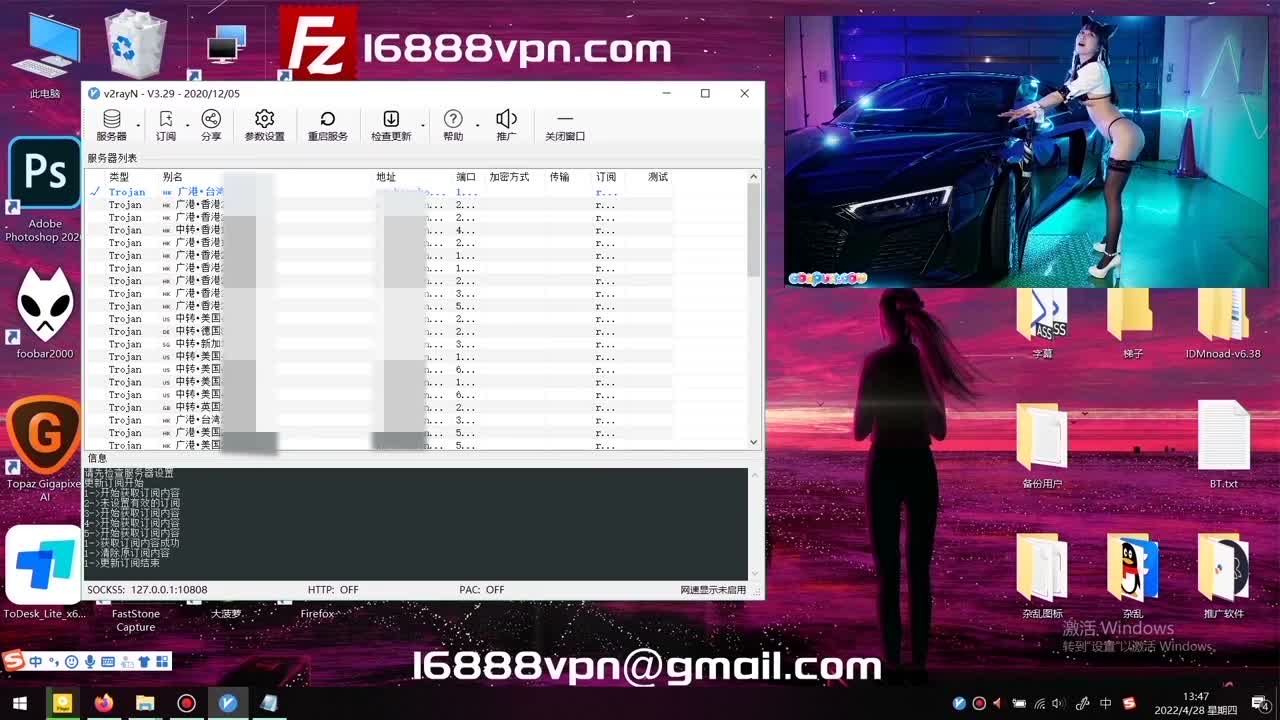Viewport: 1280px width, 720px height.
Task: Click the server list vertical scrollbar thumb
Action: pos(754,230)
